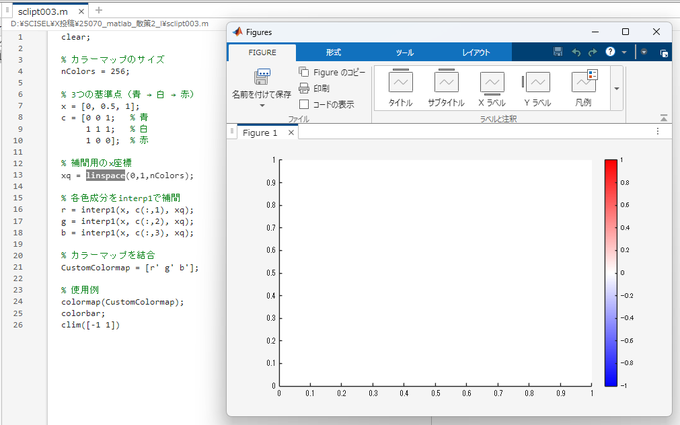680x425 pixels.
Task: Click the save-as (名前を付けて保存) icon
Action: point(262,77)
